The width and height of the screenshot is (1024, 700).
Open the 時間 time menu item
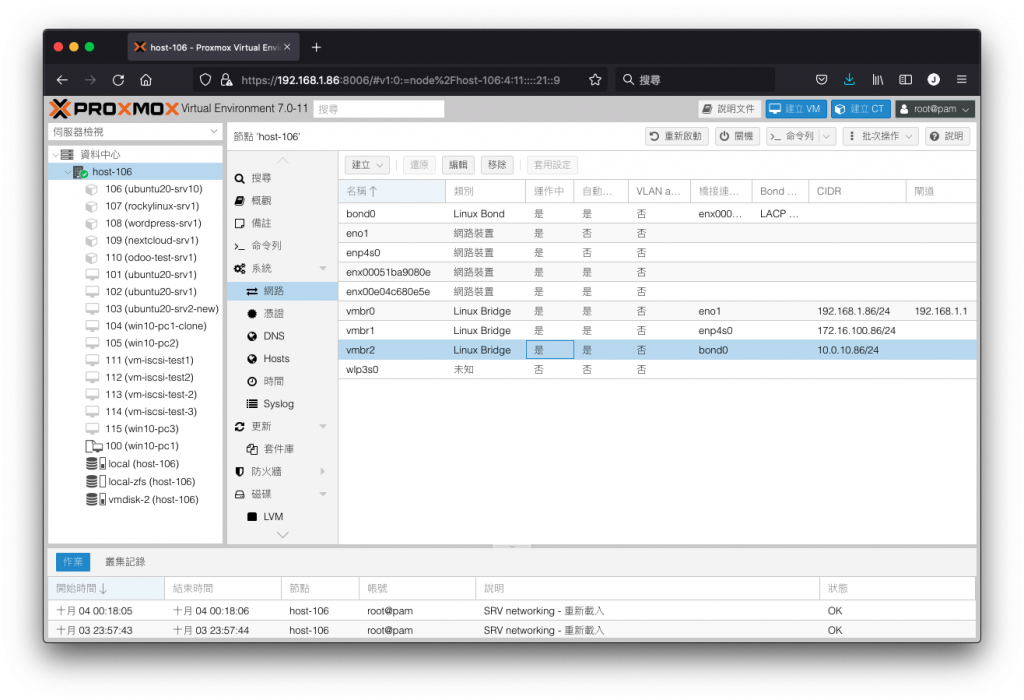(x=281, y=381)
